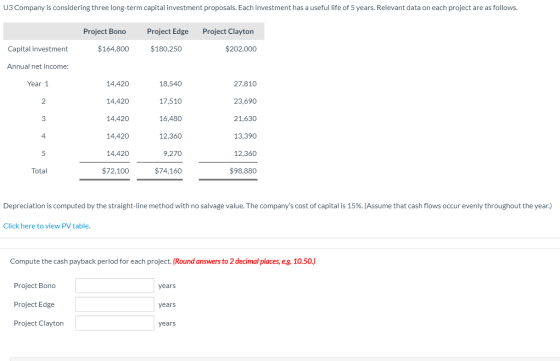Click the 27,810 Year 1 Clayton value

pyautogui.click(x=245, y=84)
